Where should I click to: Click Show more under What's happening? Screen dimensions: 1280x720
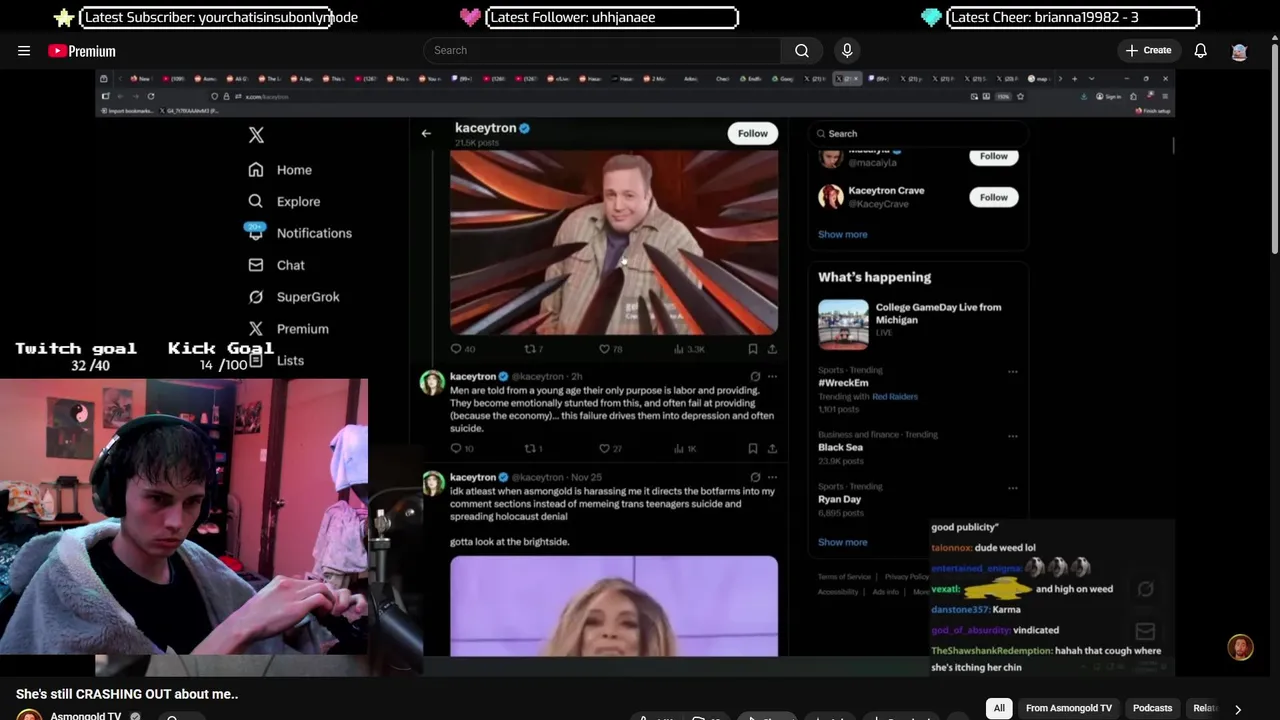point(843,542)
